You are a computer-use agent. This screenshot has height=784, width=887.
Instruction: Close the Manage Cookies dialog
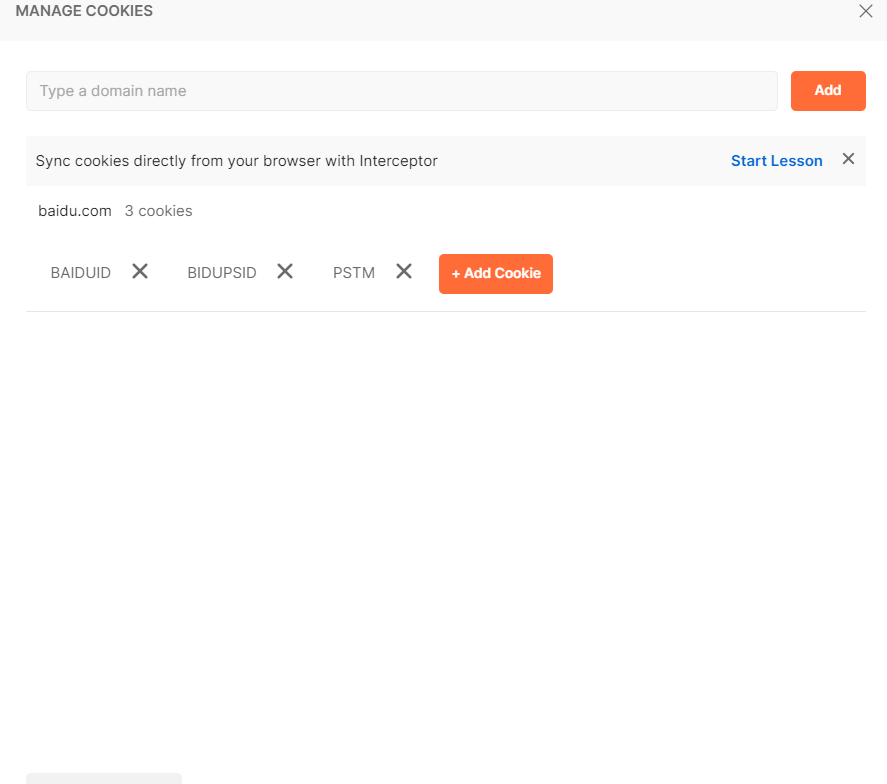click(x=866, y=11)
